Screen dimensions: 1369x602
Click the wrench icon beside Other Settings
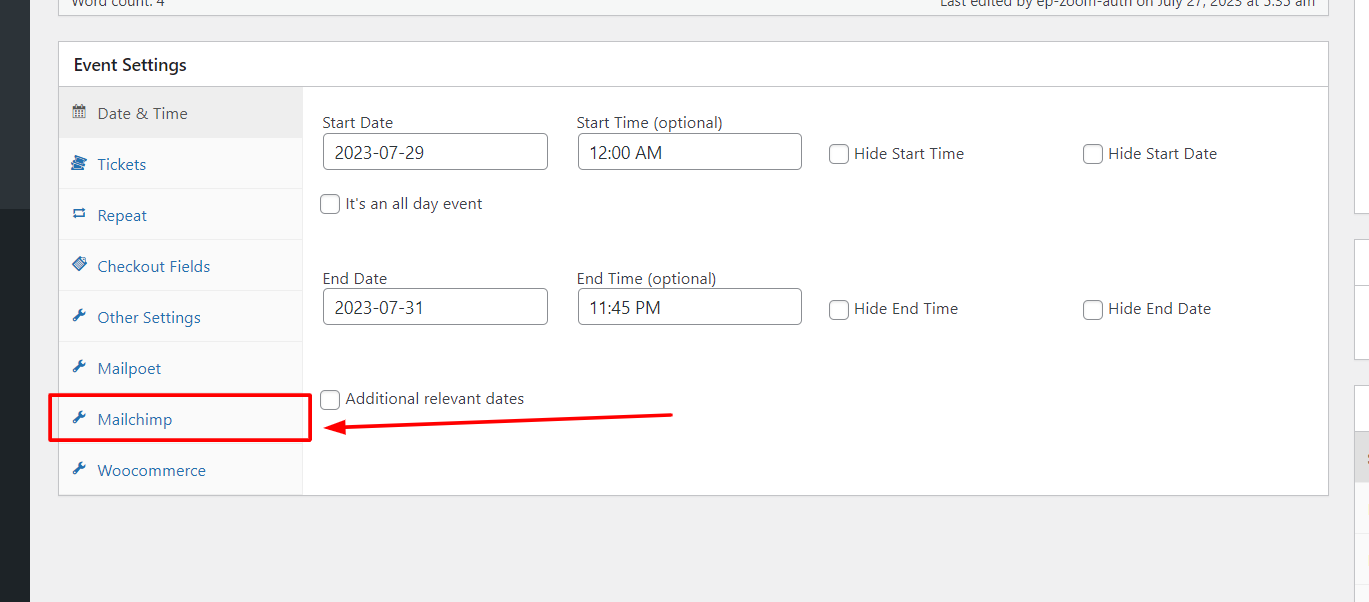[x=79, y=316]
